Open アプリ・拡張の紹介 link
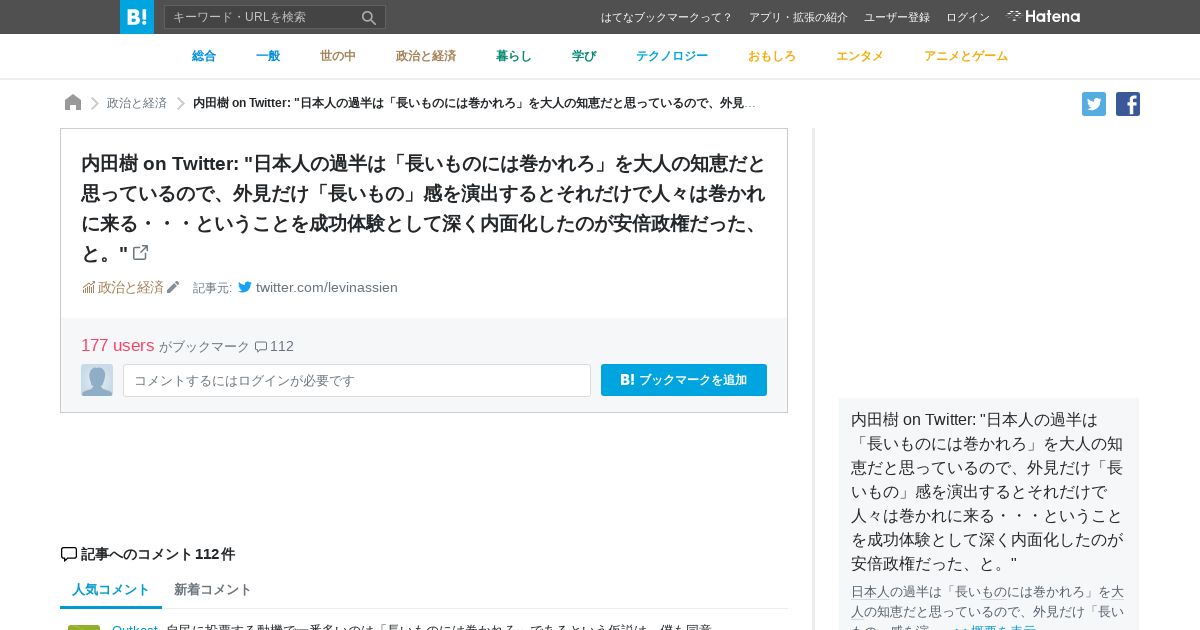The width and height of the screenshot is (1200, 630). [x=798, y=17]
